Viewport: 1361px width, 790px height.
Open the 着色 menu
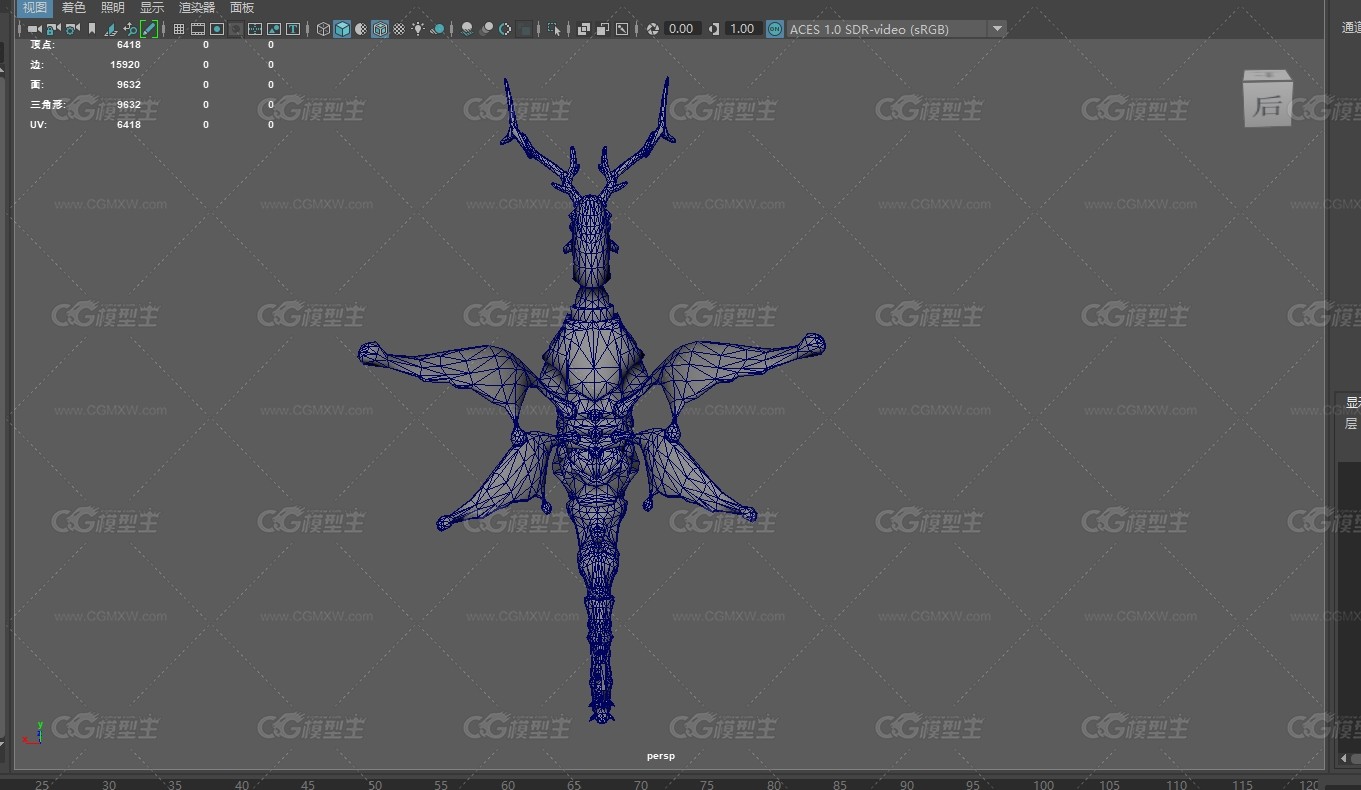coord(74,8)
